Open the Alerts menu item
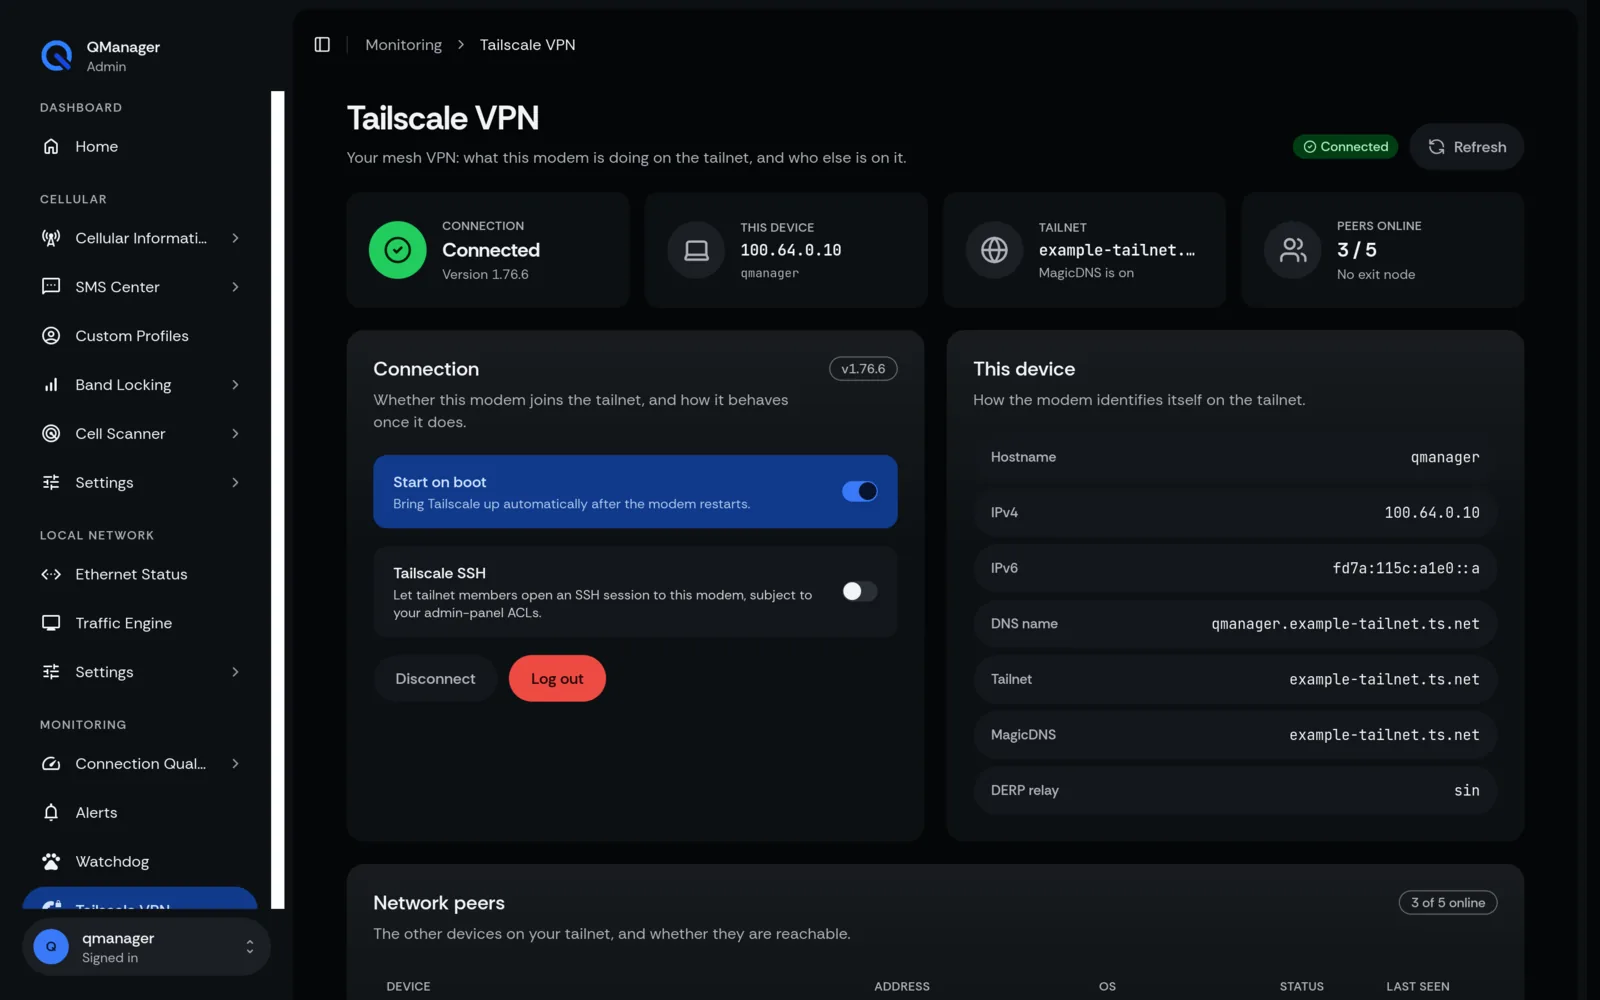 pyautogui.click(x=140, y=812)
